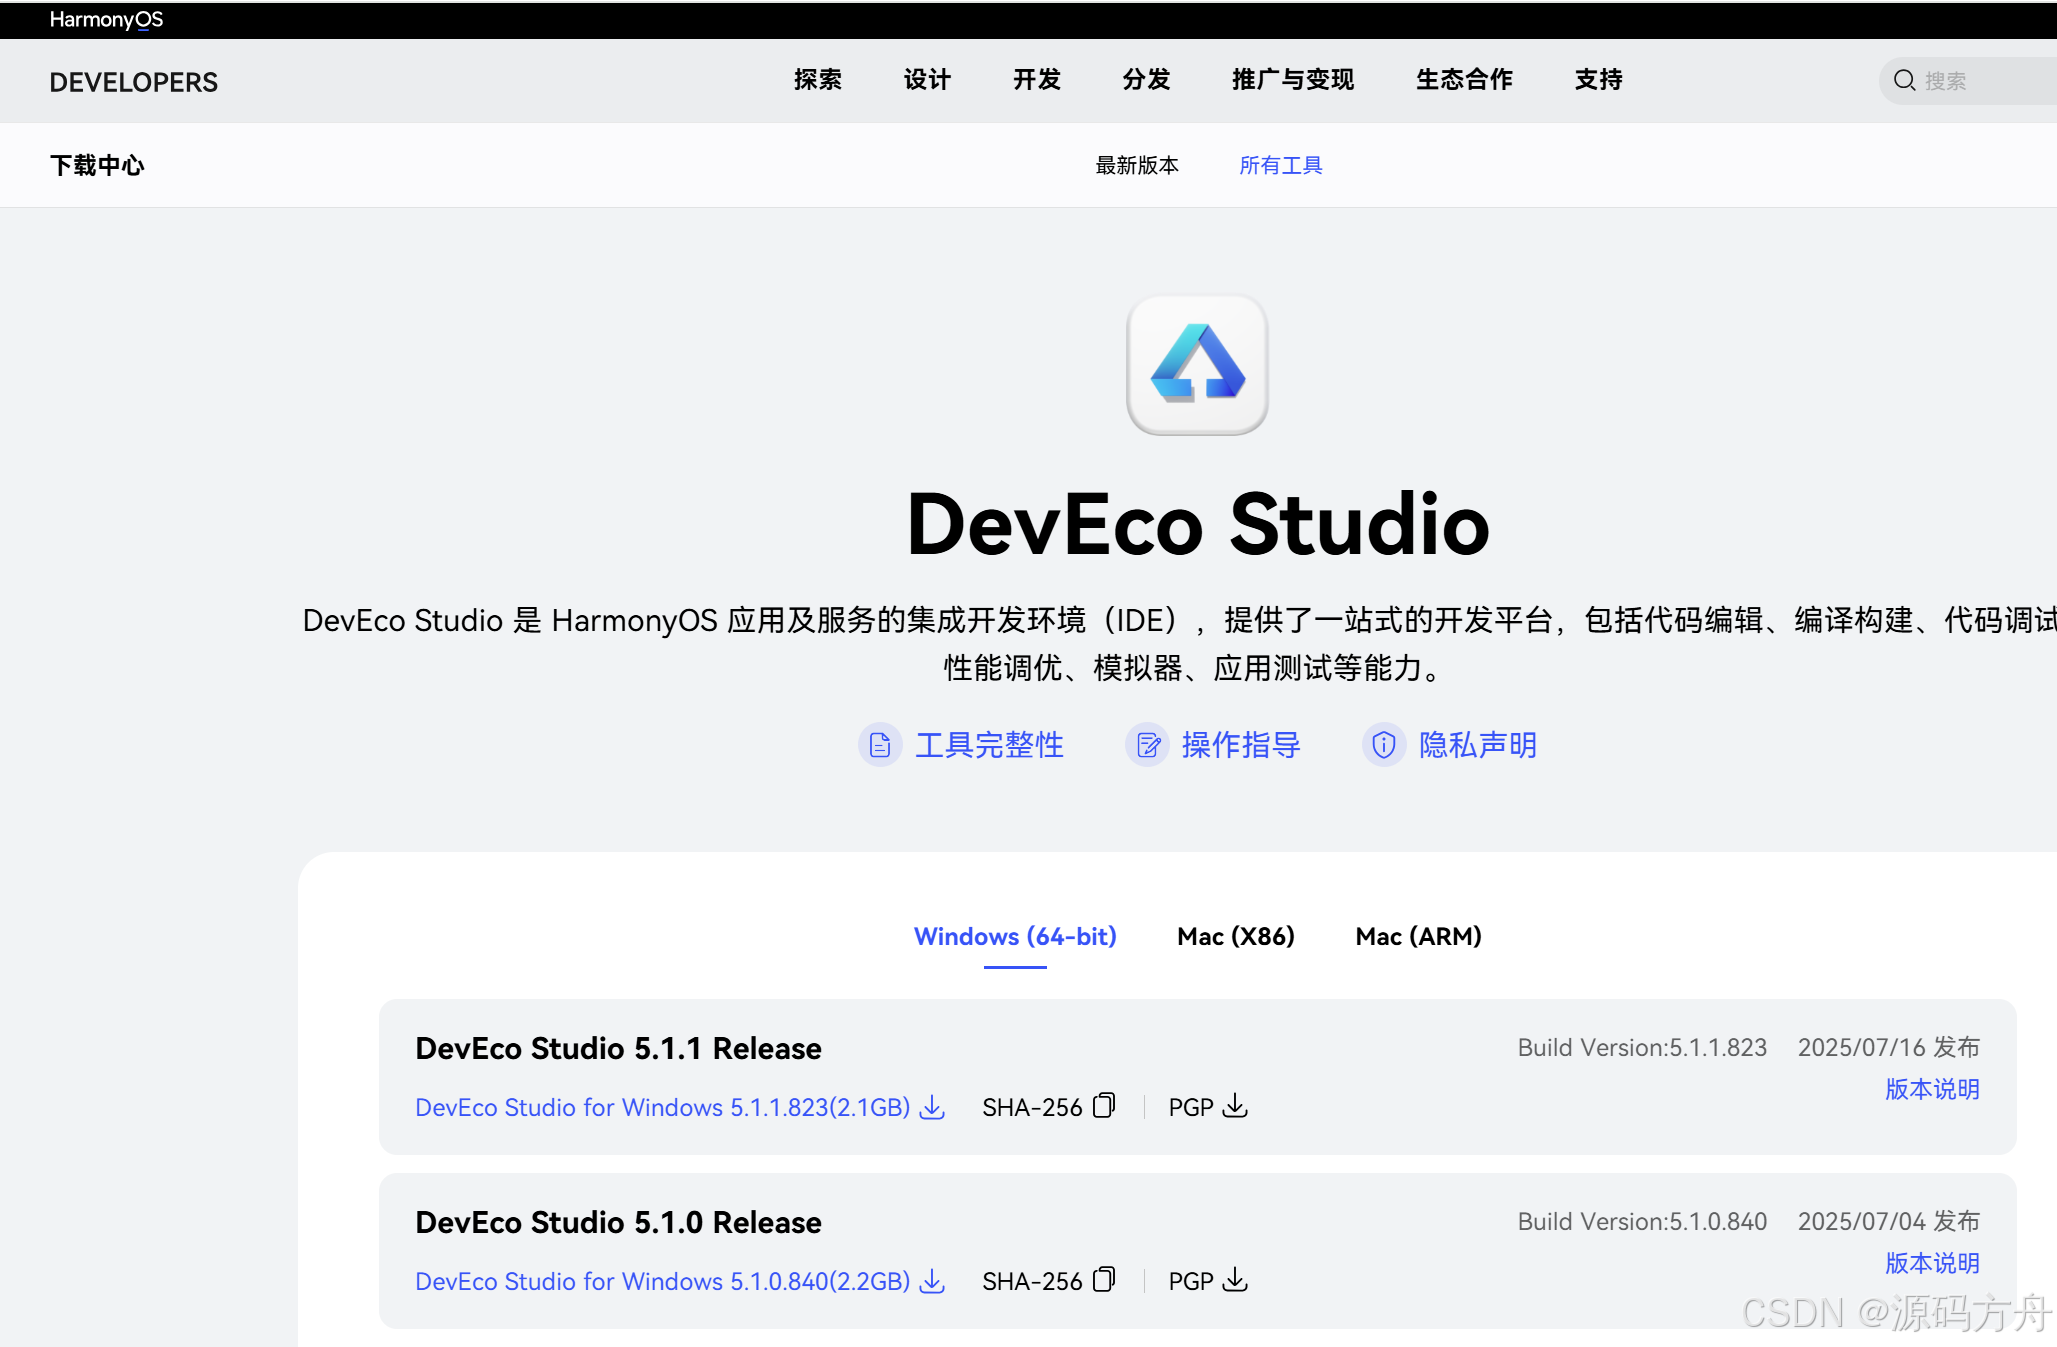The width and height of the screenshot is (2057, 1347).
Task: Click SHA-256 label in 5.1.0 Release row
Action: pos(1032,1281)
